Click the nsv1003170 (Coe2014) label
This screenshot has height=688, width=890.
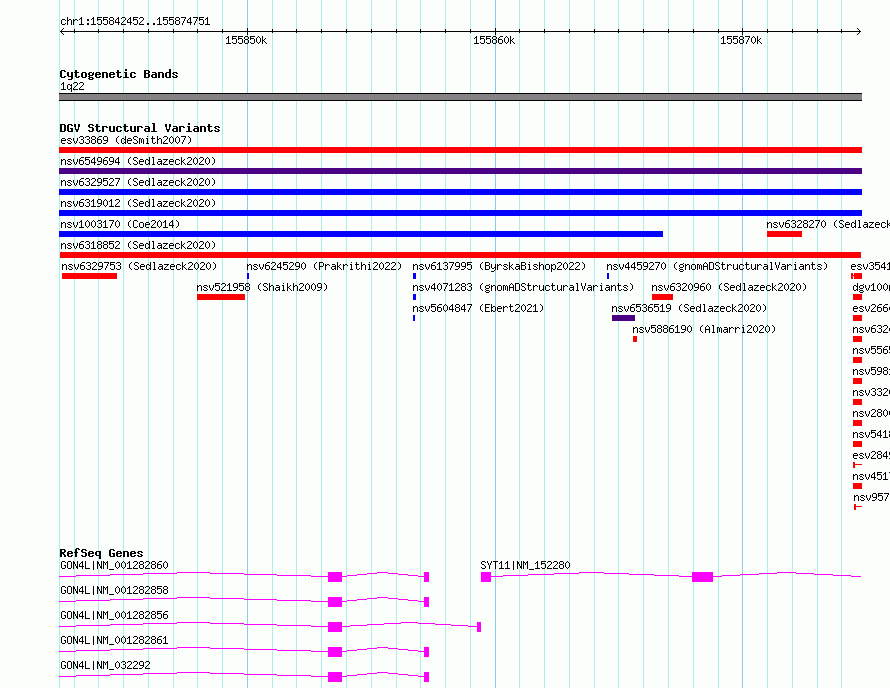pyautogui.click(x=120, y=224)
